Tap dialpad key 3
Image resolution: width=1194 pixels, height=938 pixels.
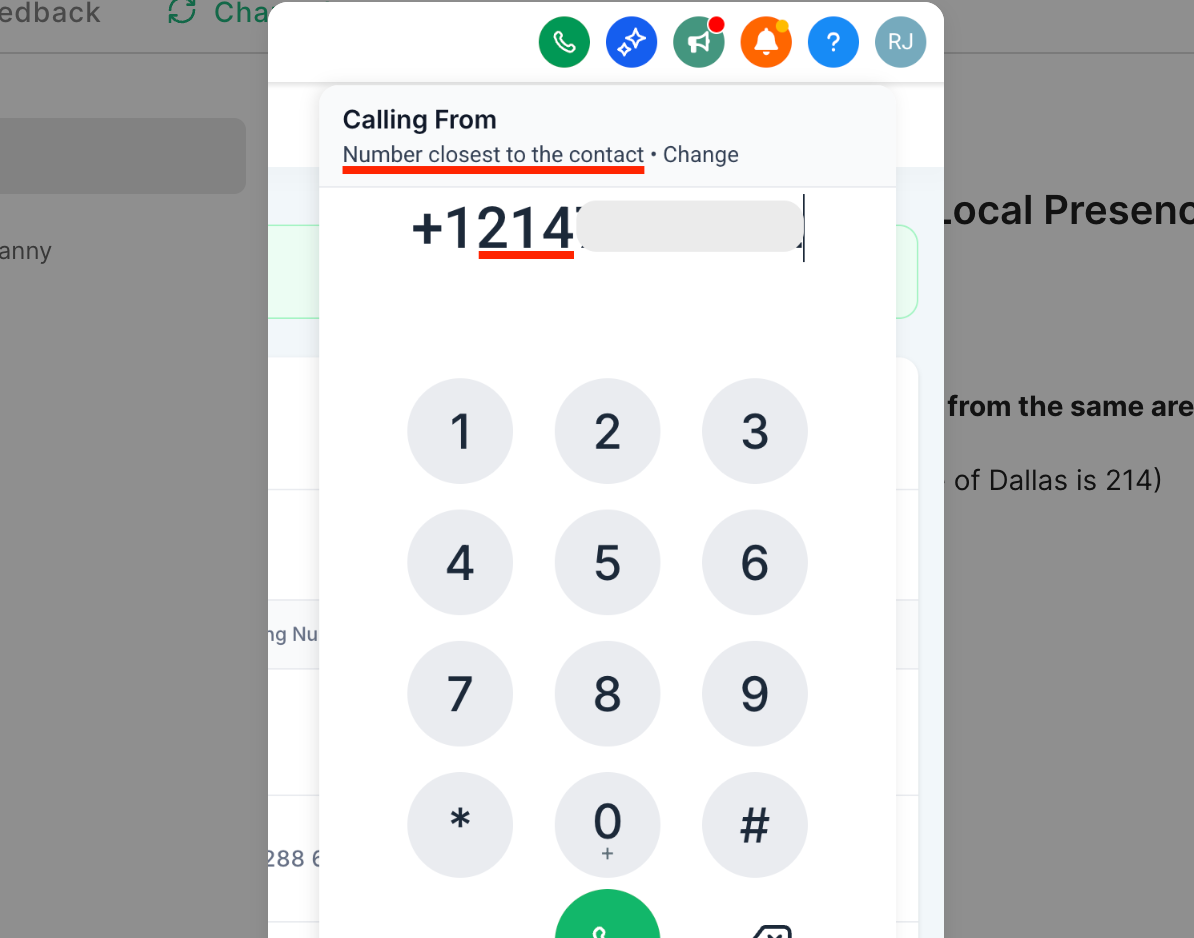pos(755,431)
